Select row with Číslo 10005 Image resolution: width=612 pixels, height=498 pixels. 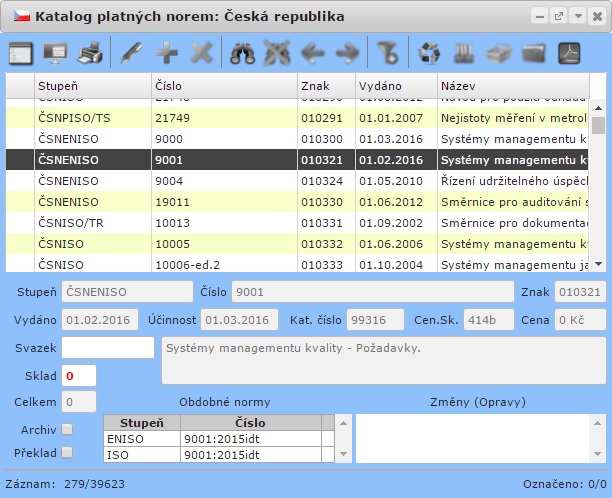click(x=297, y=244)
